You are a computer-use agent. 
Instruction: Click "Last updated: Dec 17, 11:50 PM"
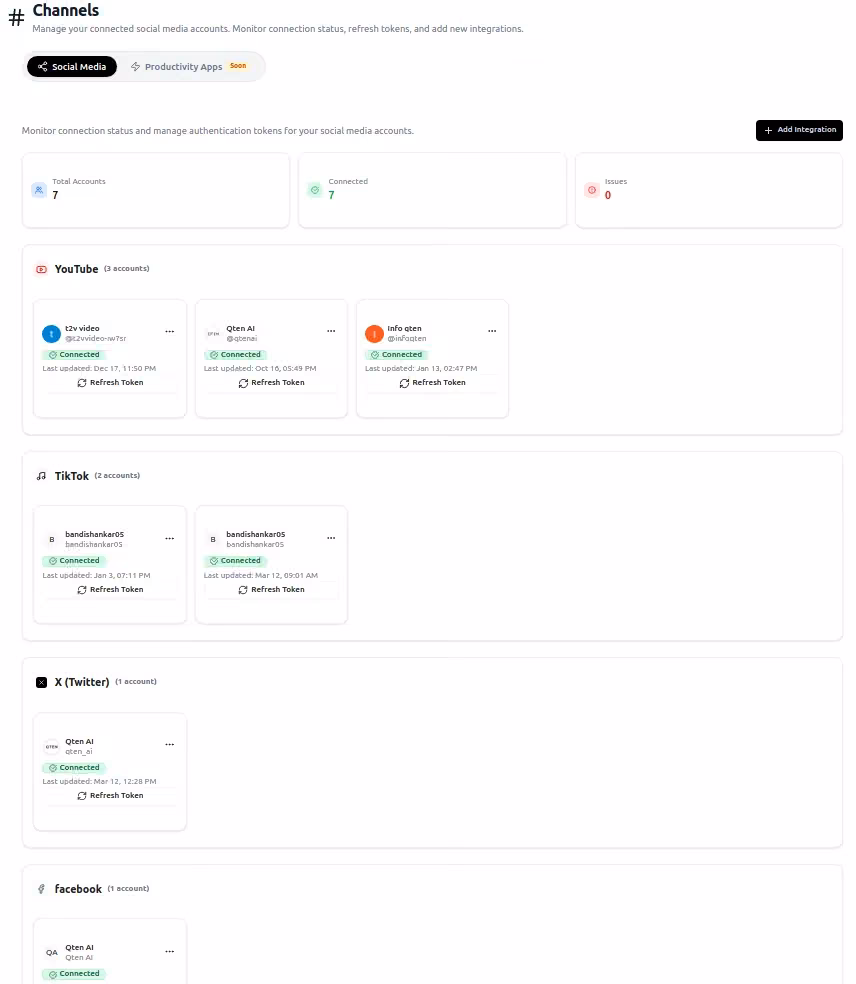pos(99,368)
